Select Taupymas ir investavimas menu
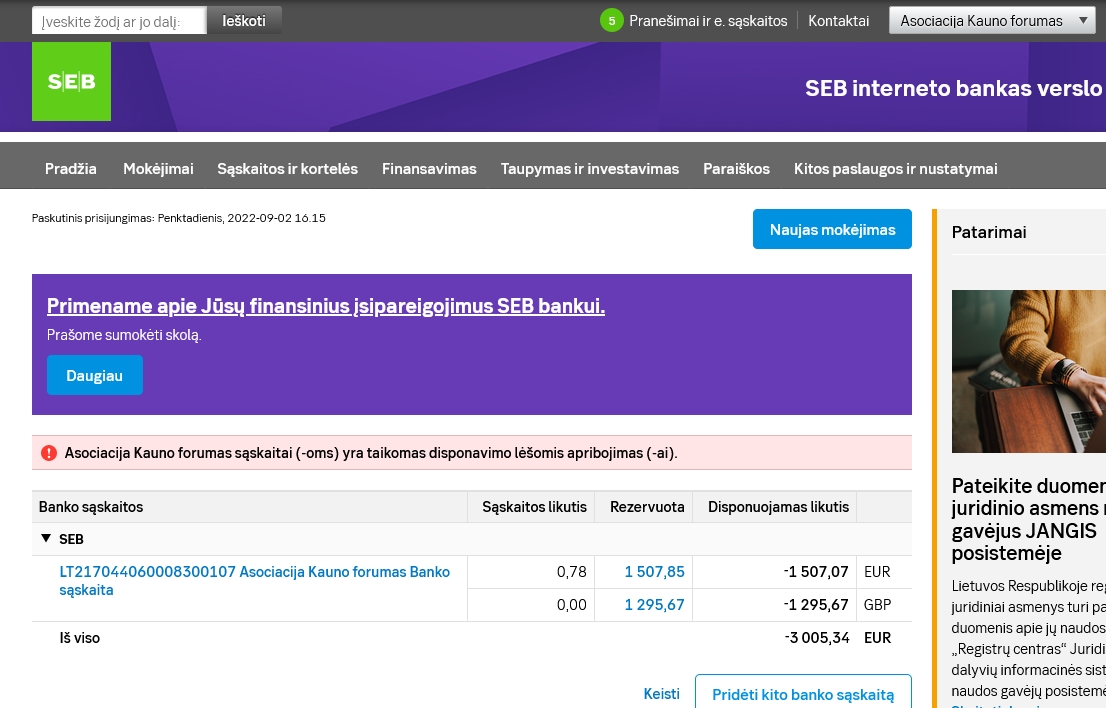Screen dimensions: 1106x708 click(590, 169)
